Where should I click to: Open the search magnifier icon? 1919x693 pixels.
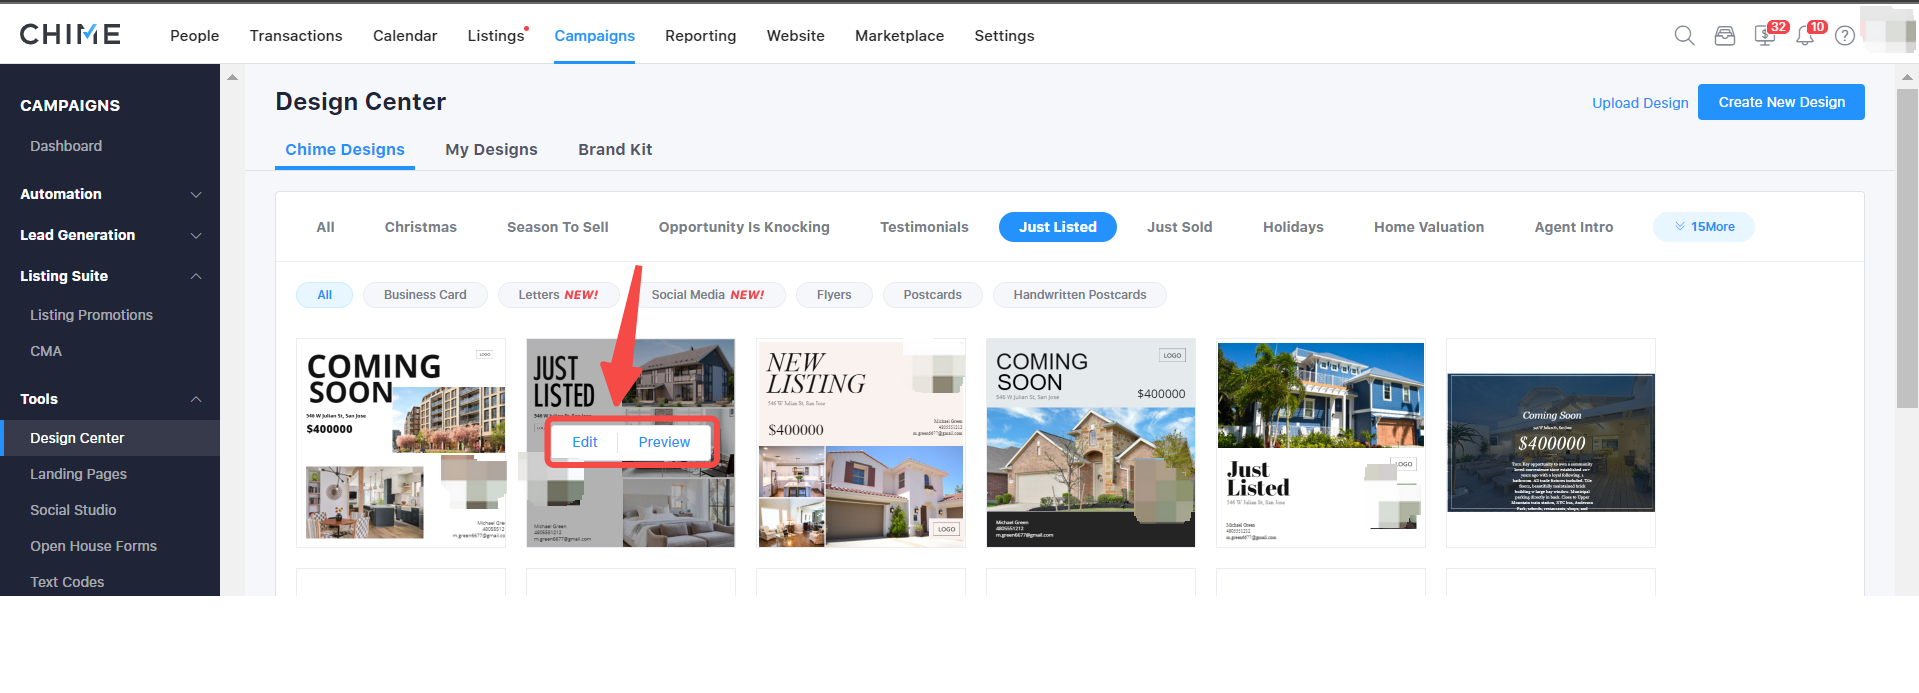pos(1684,36)
